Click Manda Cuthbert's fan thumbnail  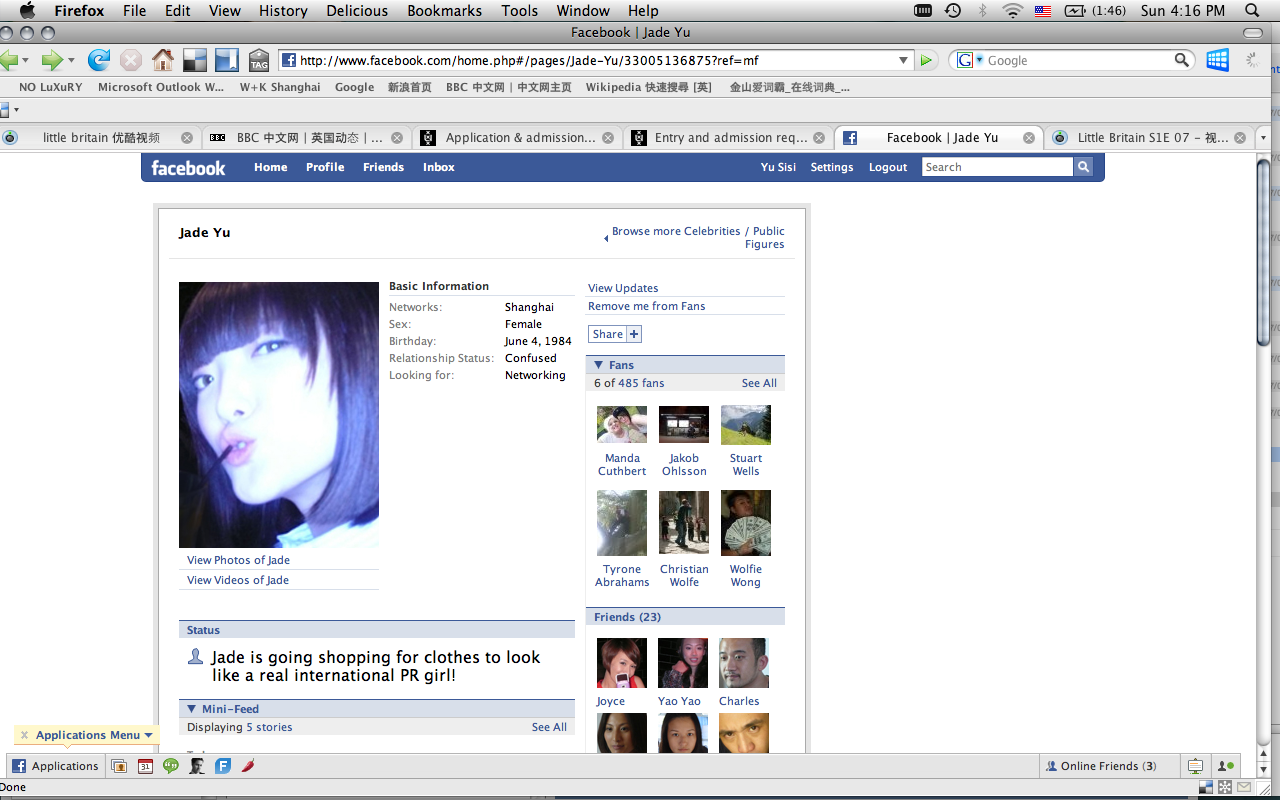pyautogui.click(x=622, y=424)
